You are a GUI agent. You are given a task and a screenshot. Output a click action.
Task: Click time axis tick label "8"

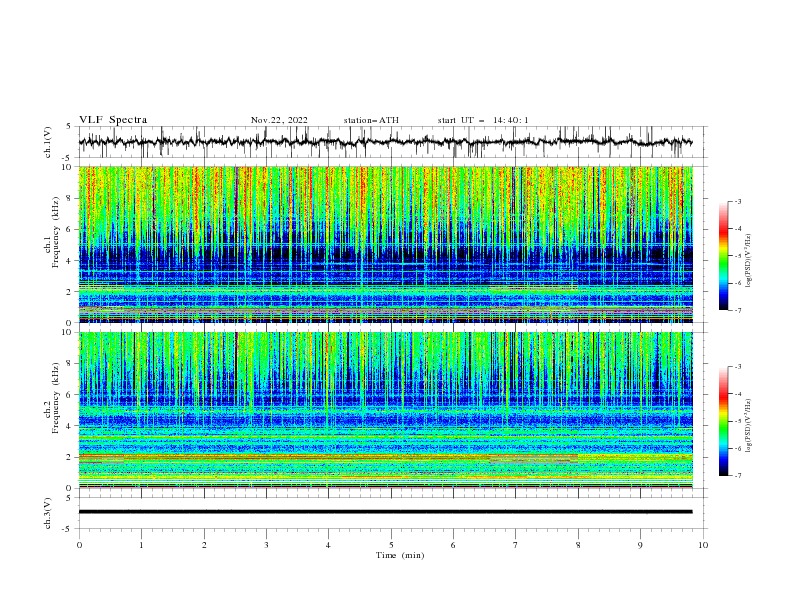pos(578,545)
